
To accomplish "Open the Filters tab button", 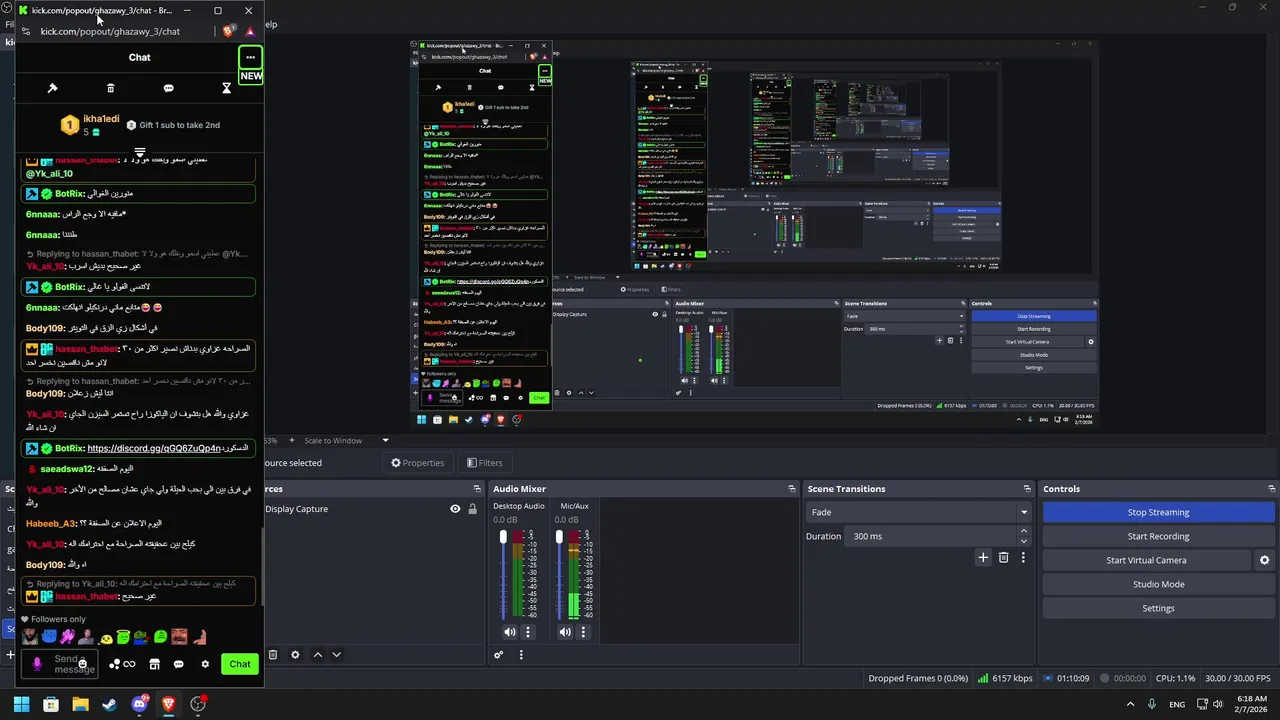I will click(485, 463).
